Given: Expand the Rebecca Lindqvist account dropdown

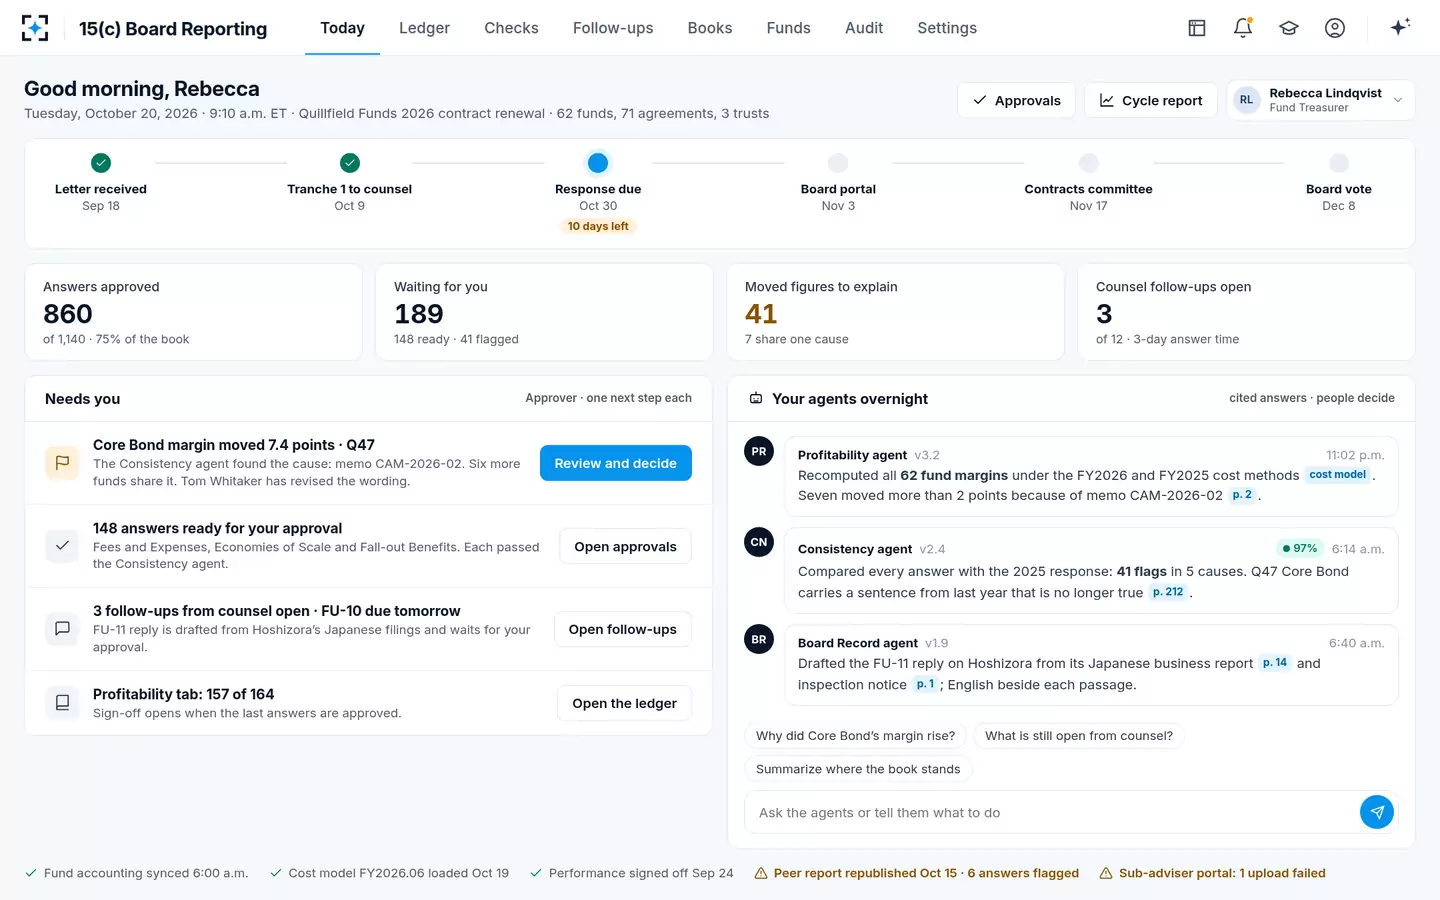Looking at the screenshot, I should pos(1320,100).
